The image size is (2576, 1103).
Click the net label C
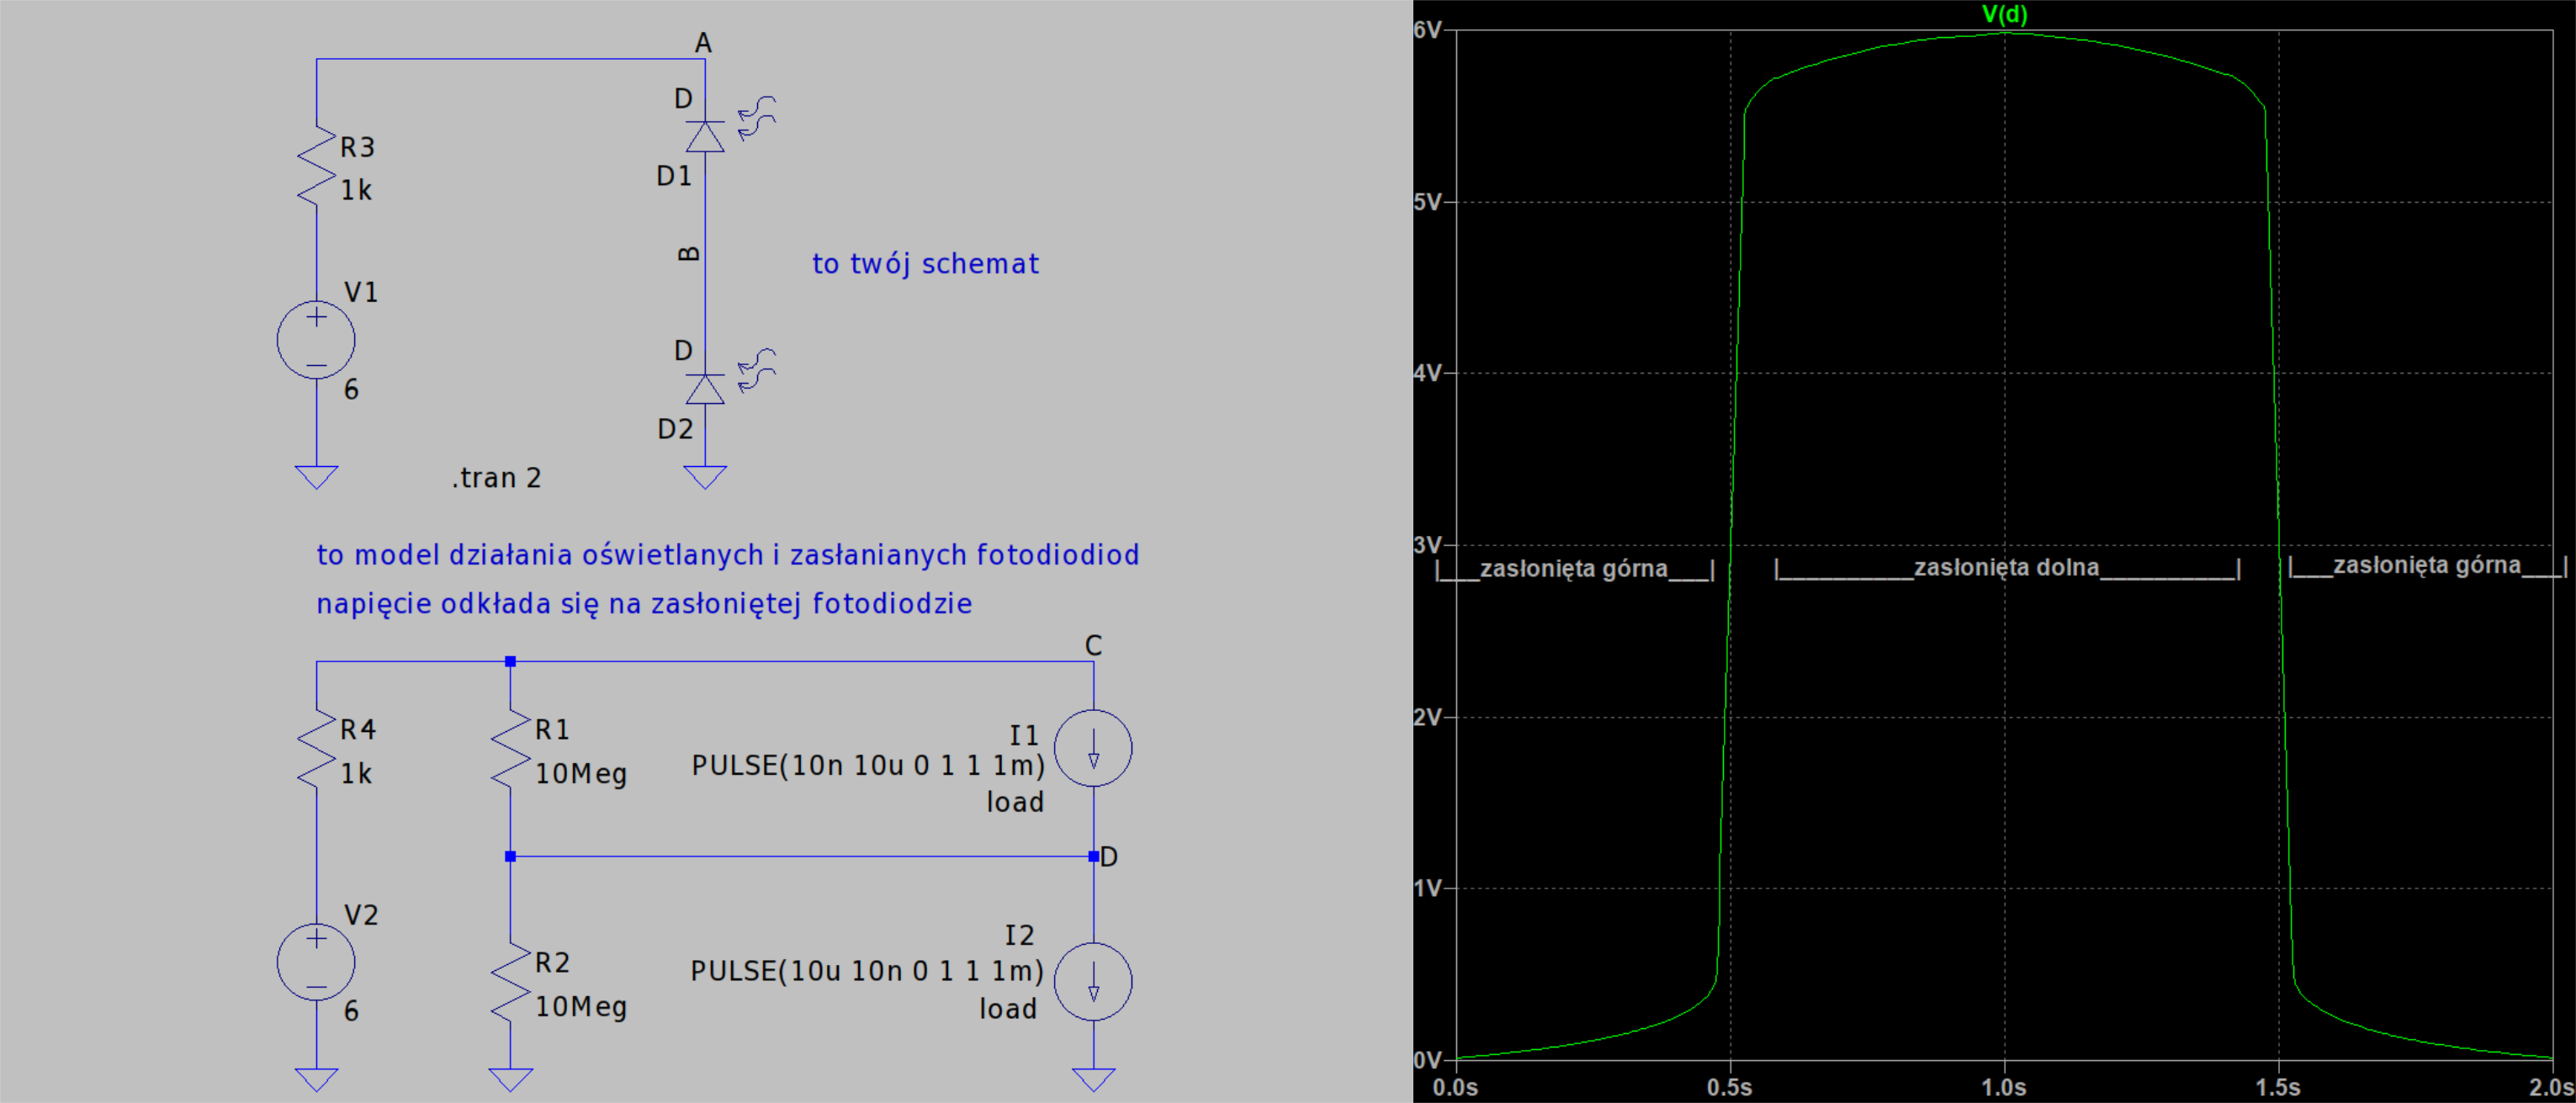pyautogui.click(x=1094, y=646)
